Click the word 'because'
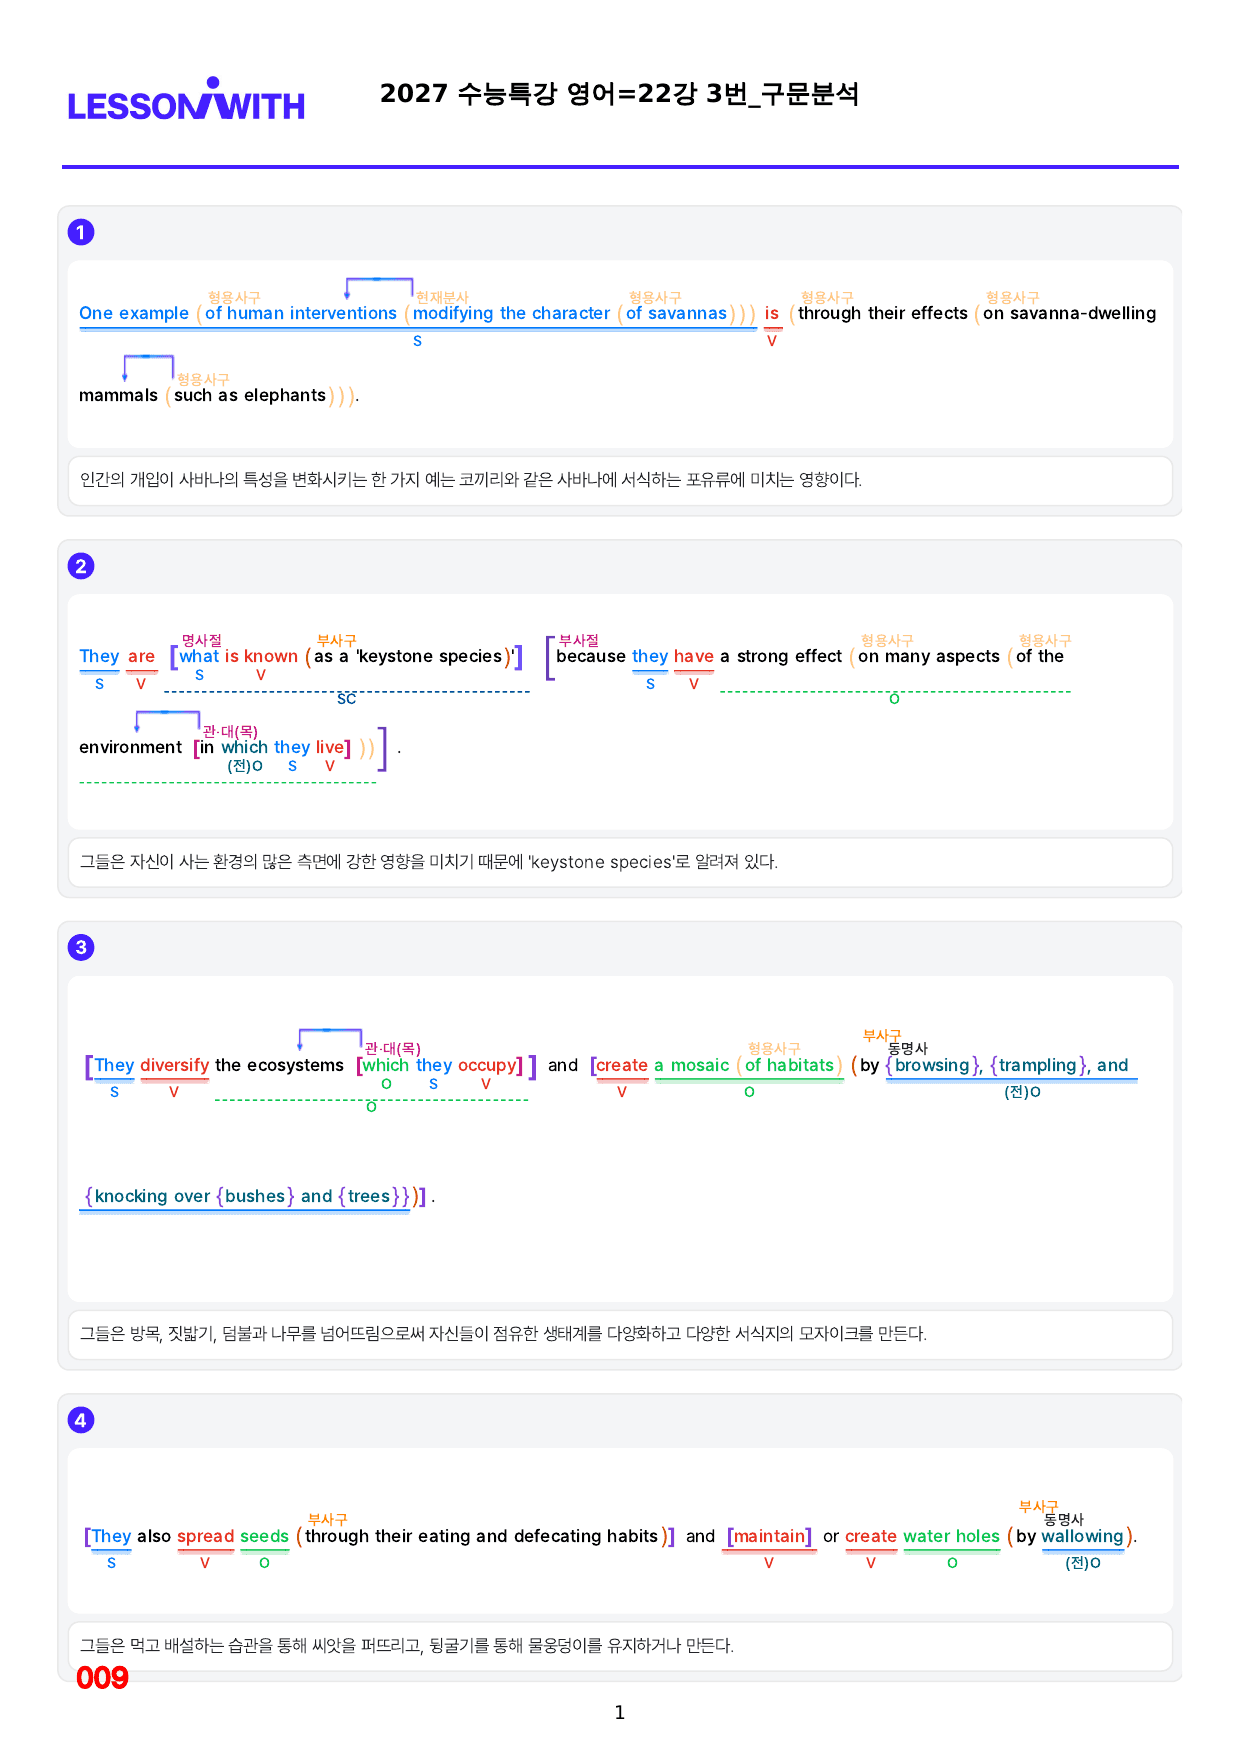Image resolution: width=1241 pixels, height=1754 pixels. click(x=590, y=656)
